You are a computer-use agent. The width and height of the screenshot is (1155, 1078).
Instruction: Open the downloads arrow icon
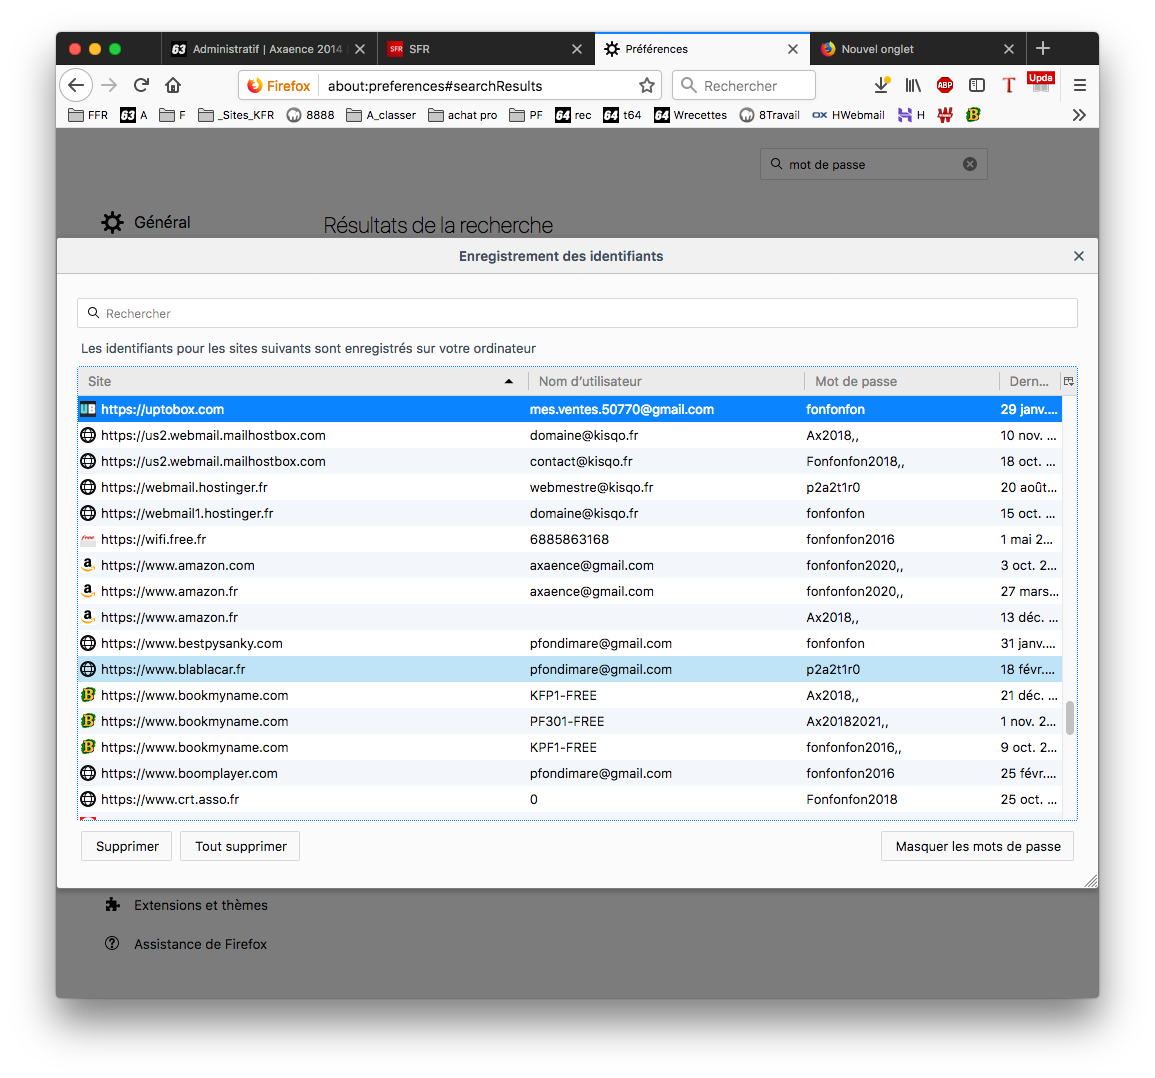tap(882, 85)
